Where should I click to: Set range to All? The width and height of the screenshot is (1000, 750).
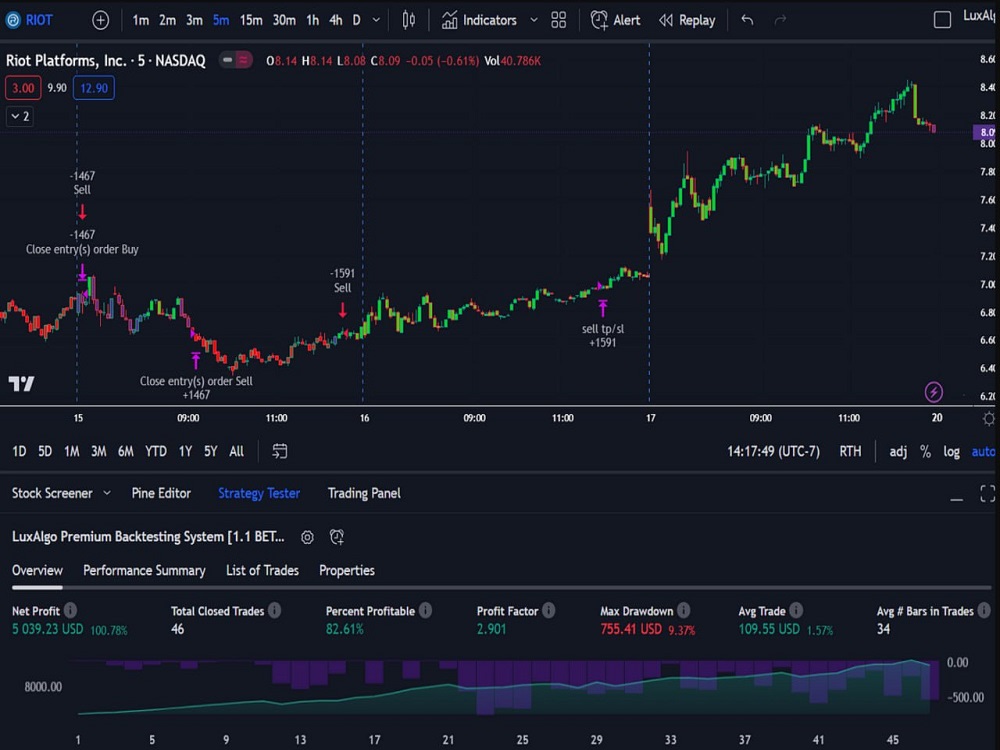click(237, 452)
